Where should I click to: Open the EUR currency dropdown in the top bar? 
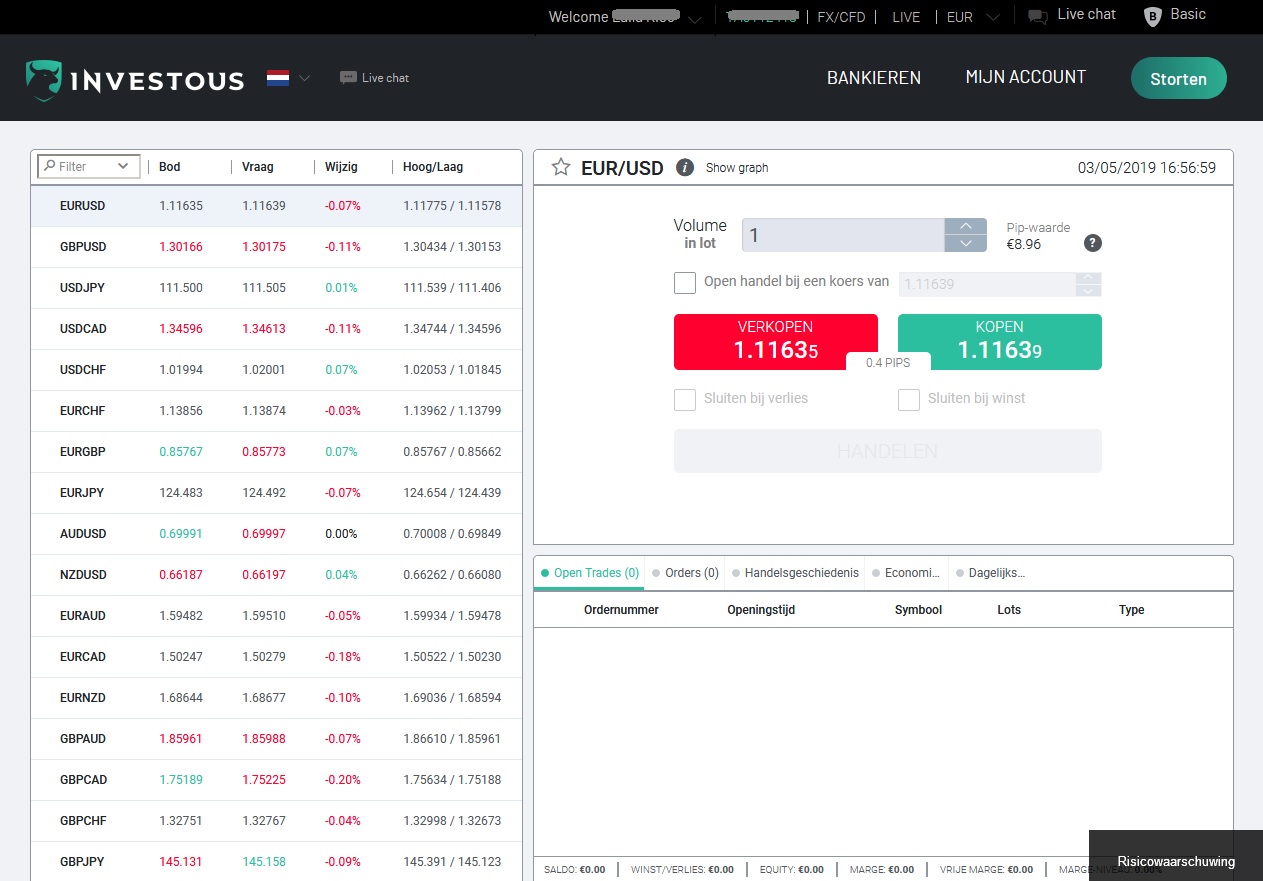989,16
